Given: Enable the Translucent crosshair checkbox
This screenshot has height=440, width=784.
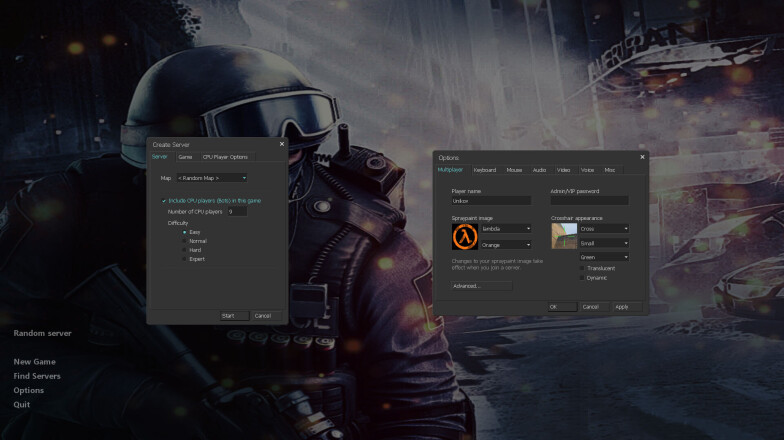Looking at the screenshot, I should (x=584, y=268).
